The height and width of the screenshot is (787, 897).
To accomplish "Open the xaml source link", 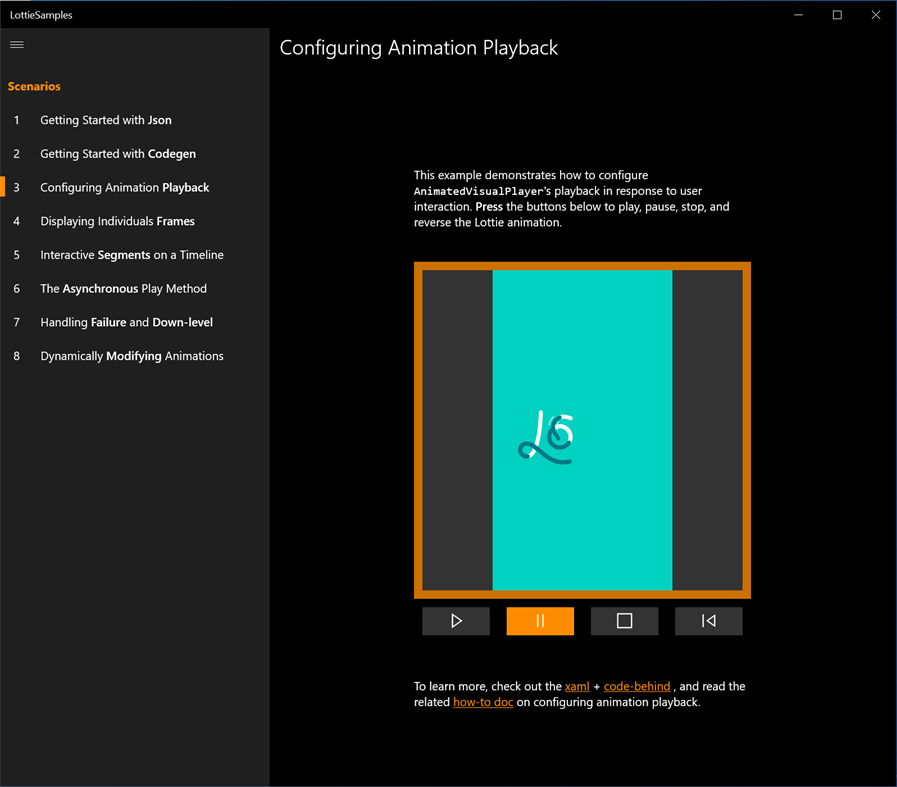I will [x=577, y=686].
